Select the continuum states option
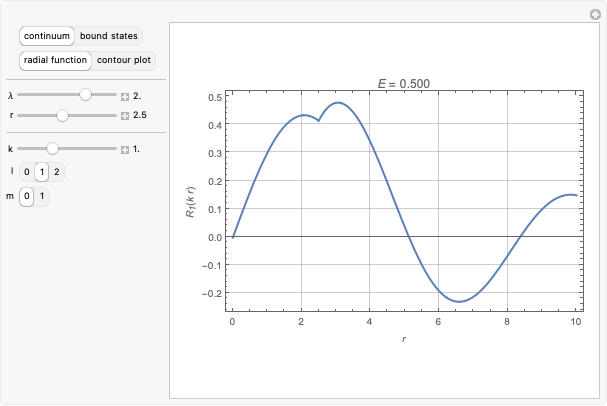Viewport: 607px width, 406px height. [x=47, y=36]
